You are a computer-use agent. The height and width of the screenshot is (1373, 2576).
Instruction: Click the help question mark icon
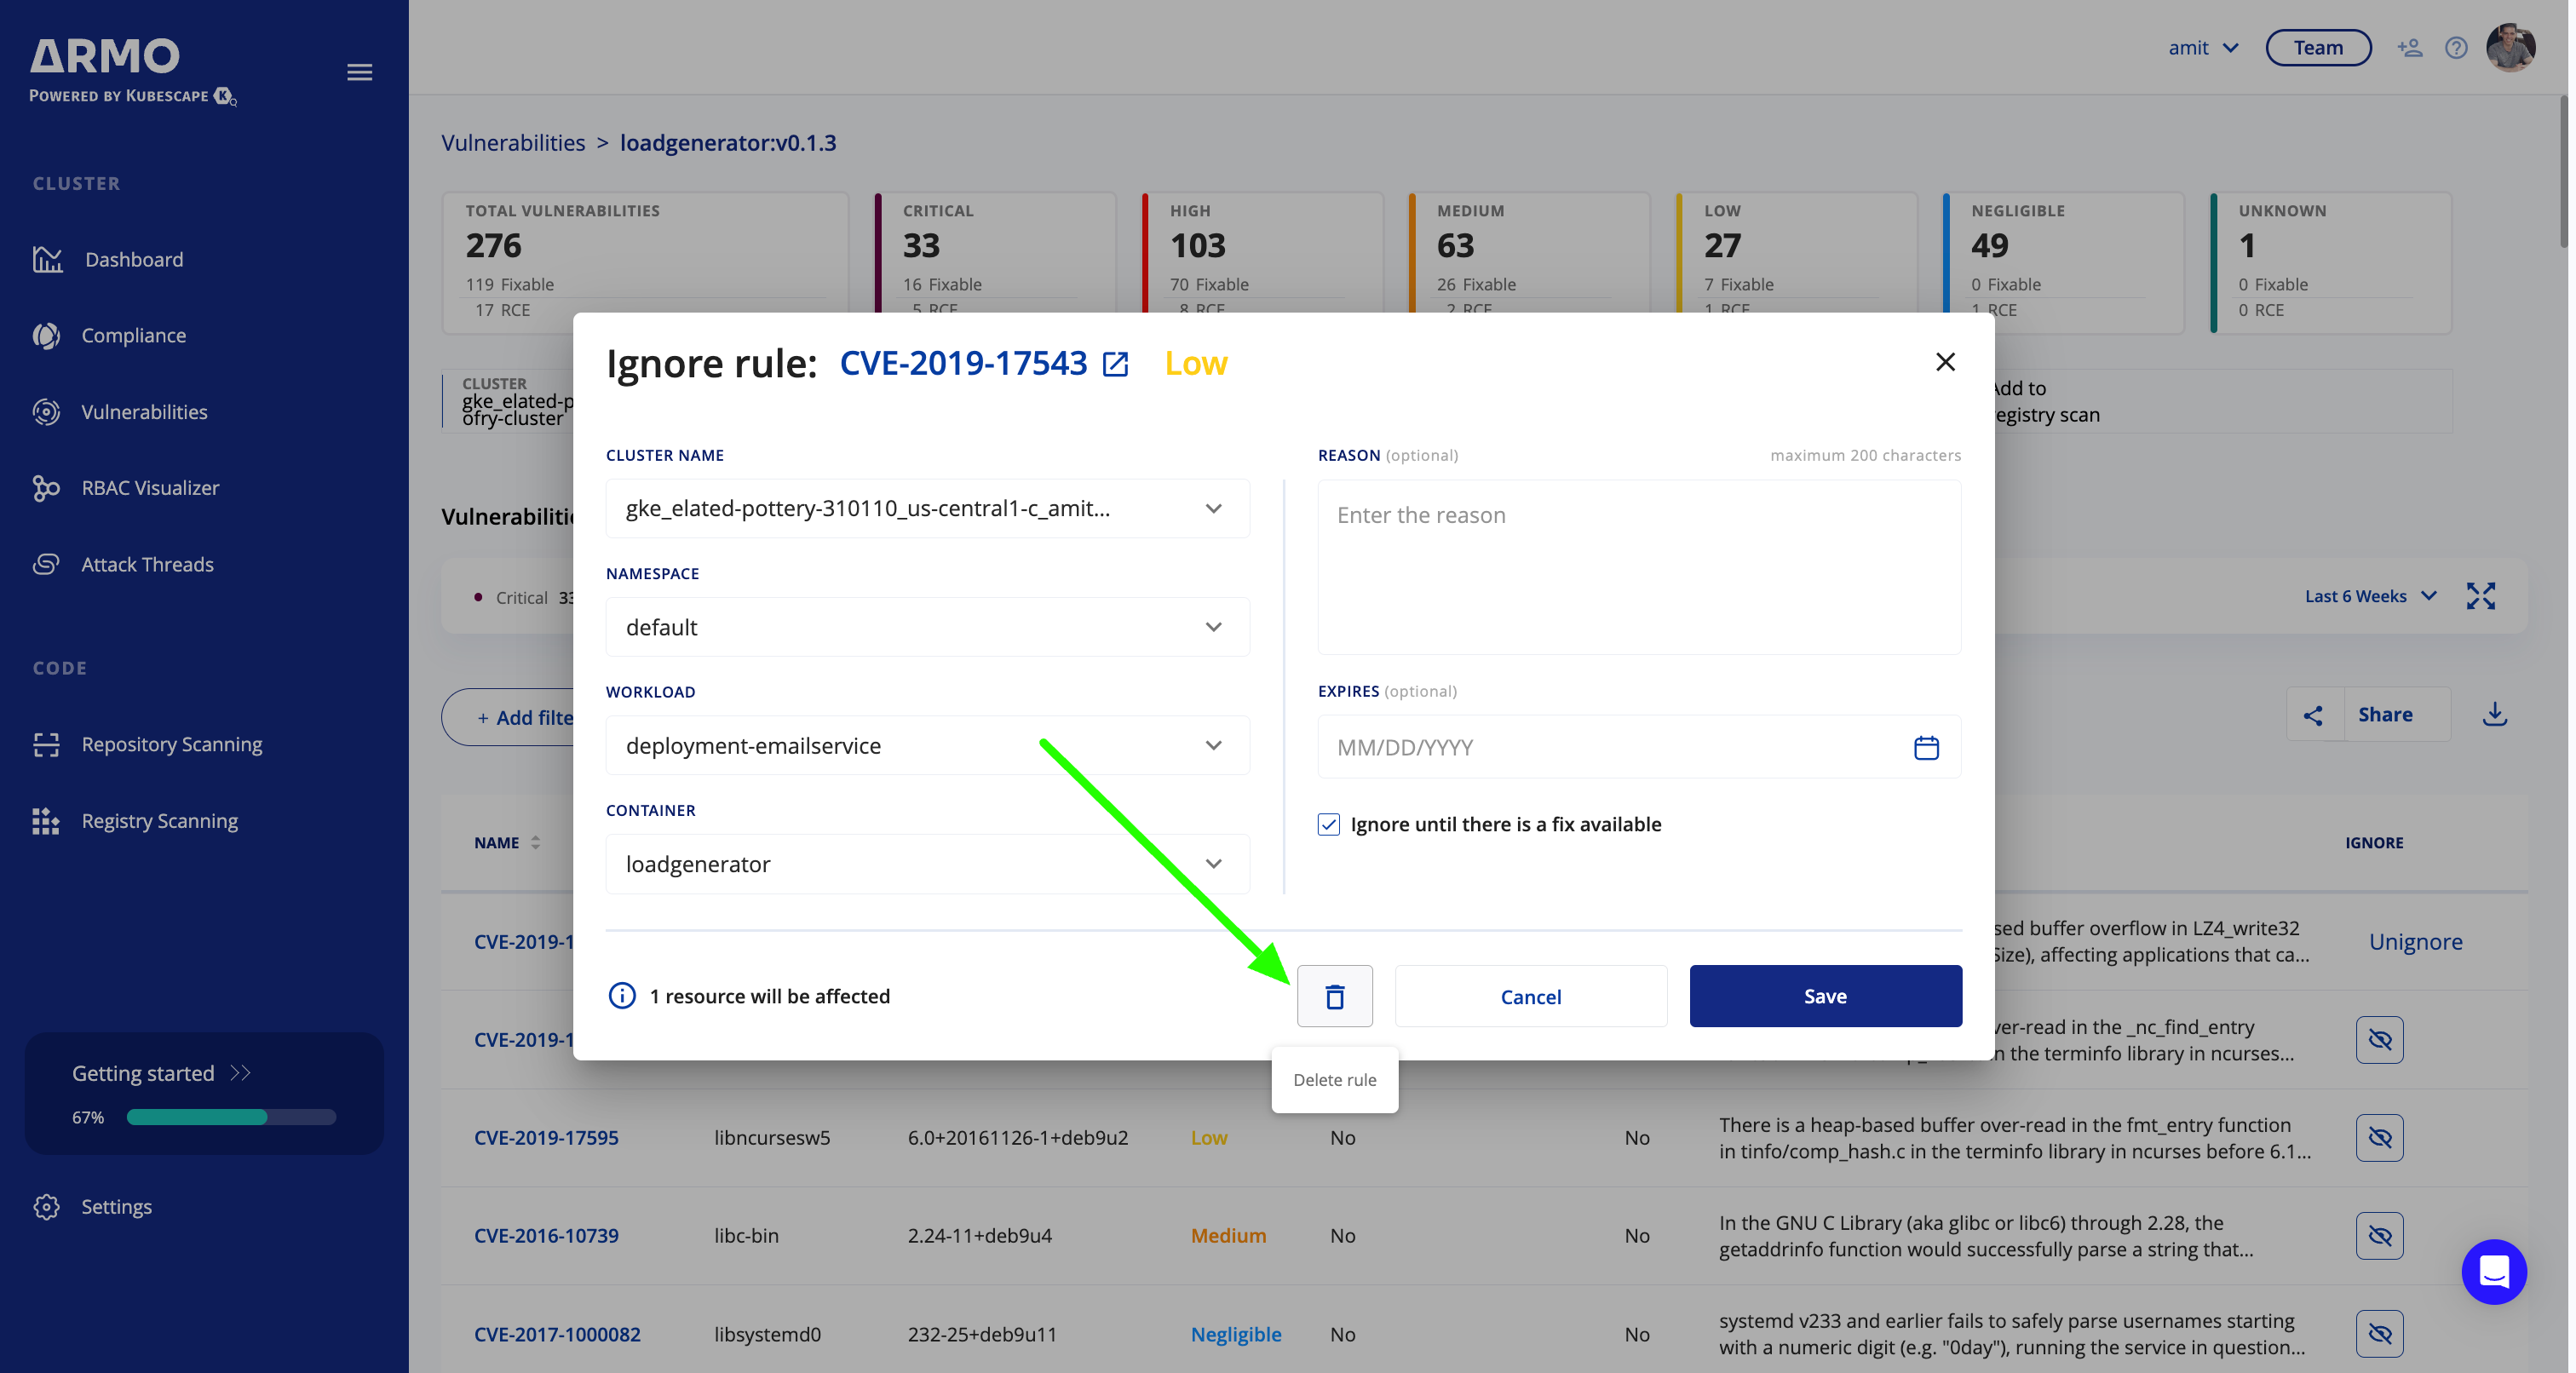pos(2456,48)
